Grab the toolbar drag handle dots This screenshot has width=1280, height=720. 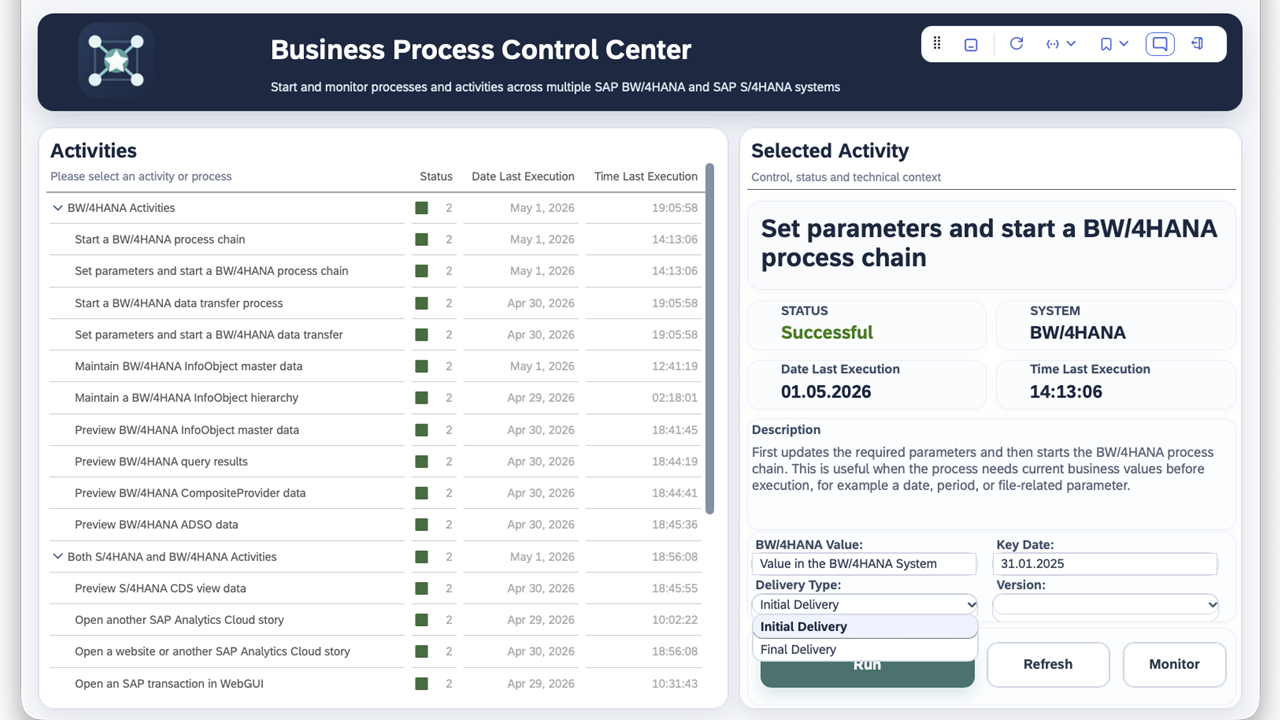tap(937, 43)
